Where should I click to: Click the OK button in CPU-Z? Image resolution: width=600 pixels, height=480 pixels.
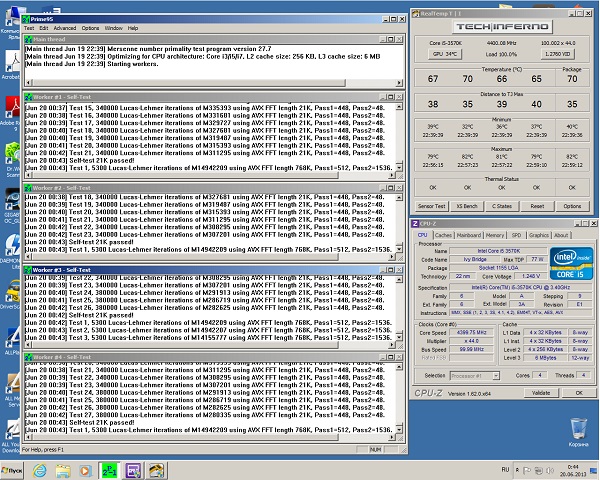pos(579,393)
